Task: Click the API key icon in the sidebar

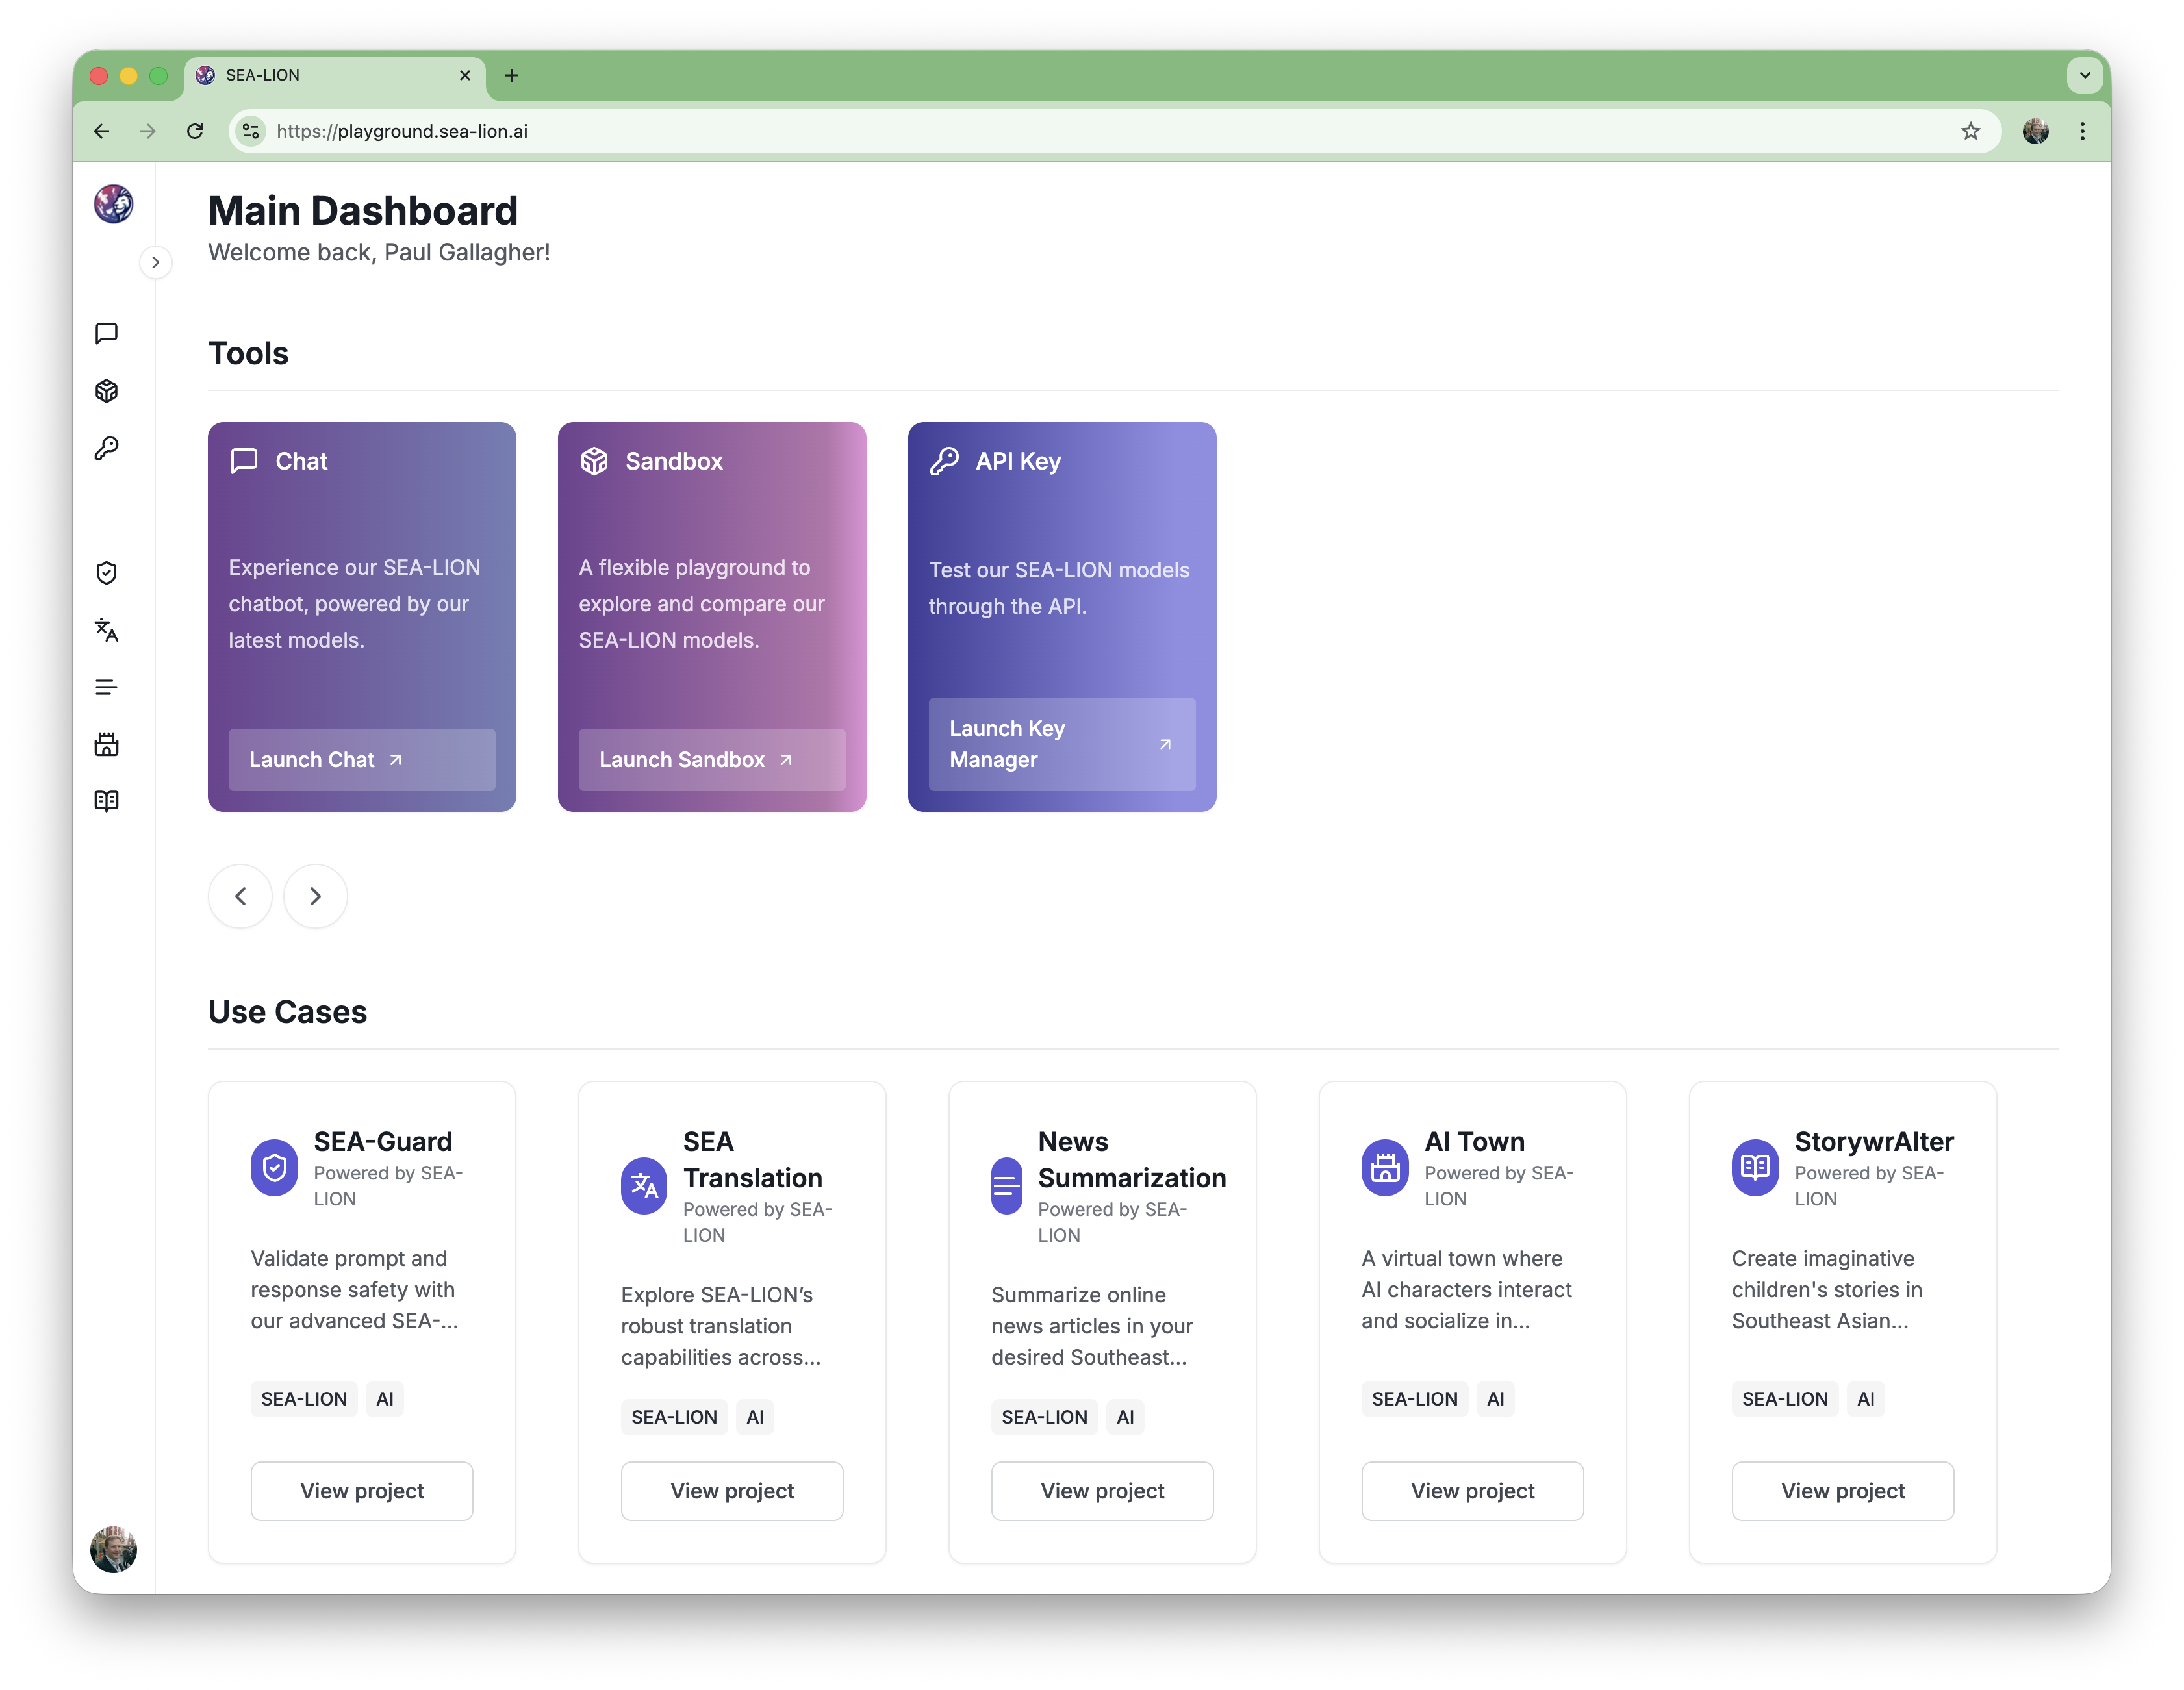Action: point(107,448)
